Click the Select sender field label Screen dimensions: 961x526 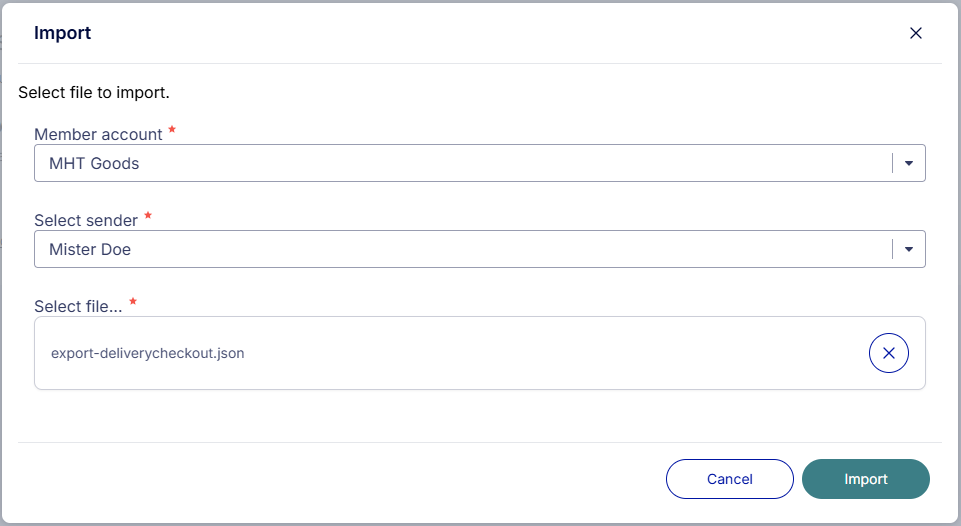click(86, 220)
